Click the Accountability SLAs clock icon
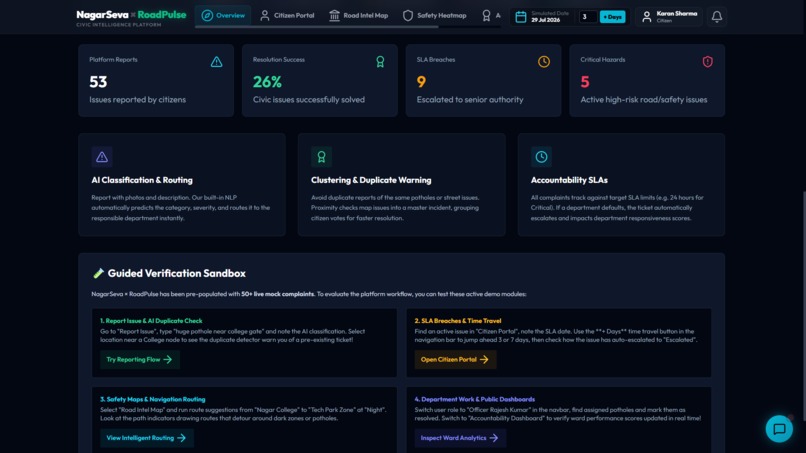The height and width of the screenshot is (453, 806). (x=541, y=157)
